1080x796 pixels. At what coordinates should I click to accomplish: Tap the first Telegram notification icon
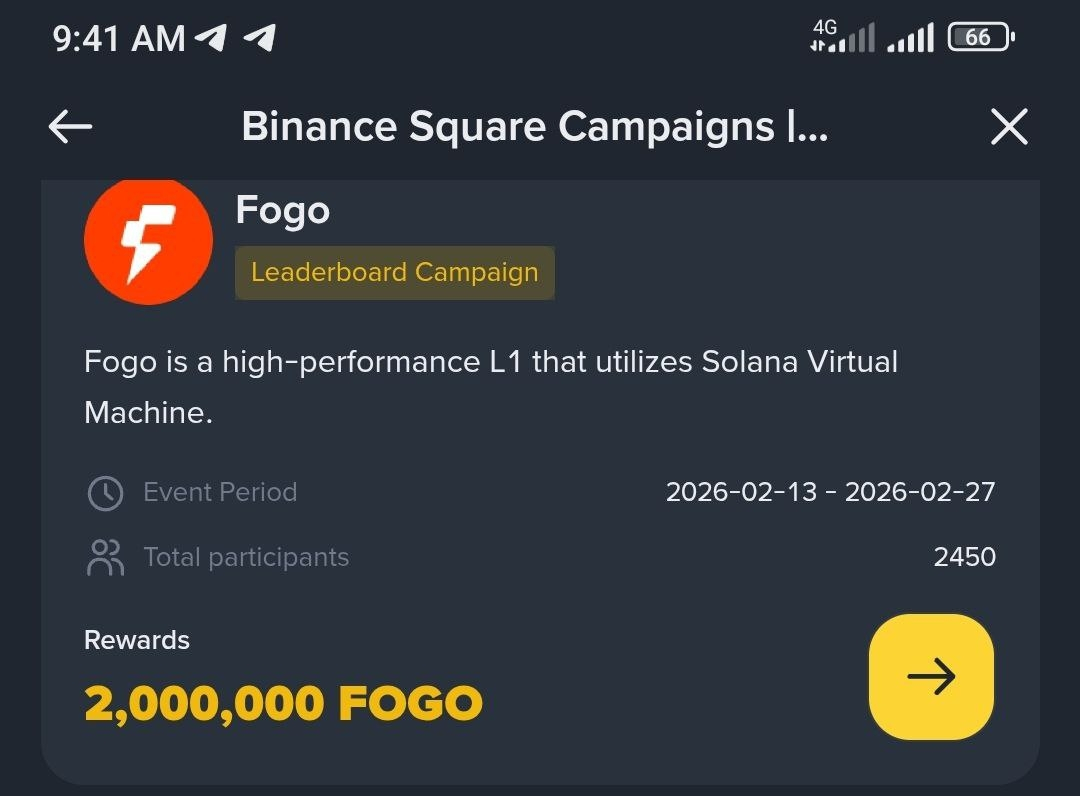(211, 38)
